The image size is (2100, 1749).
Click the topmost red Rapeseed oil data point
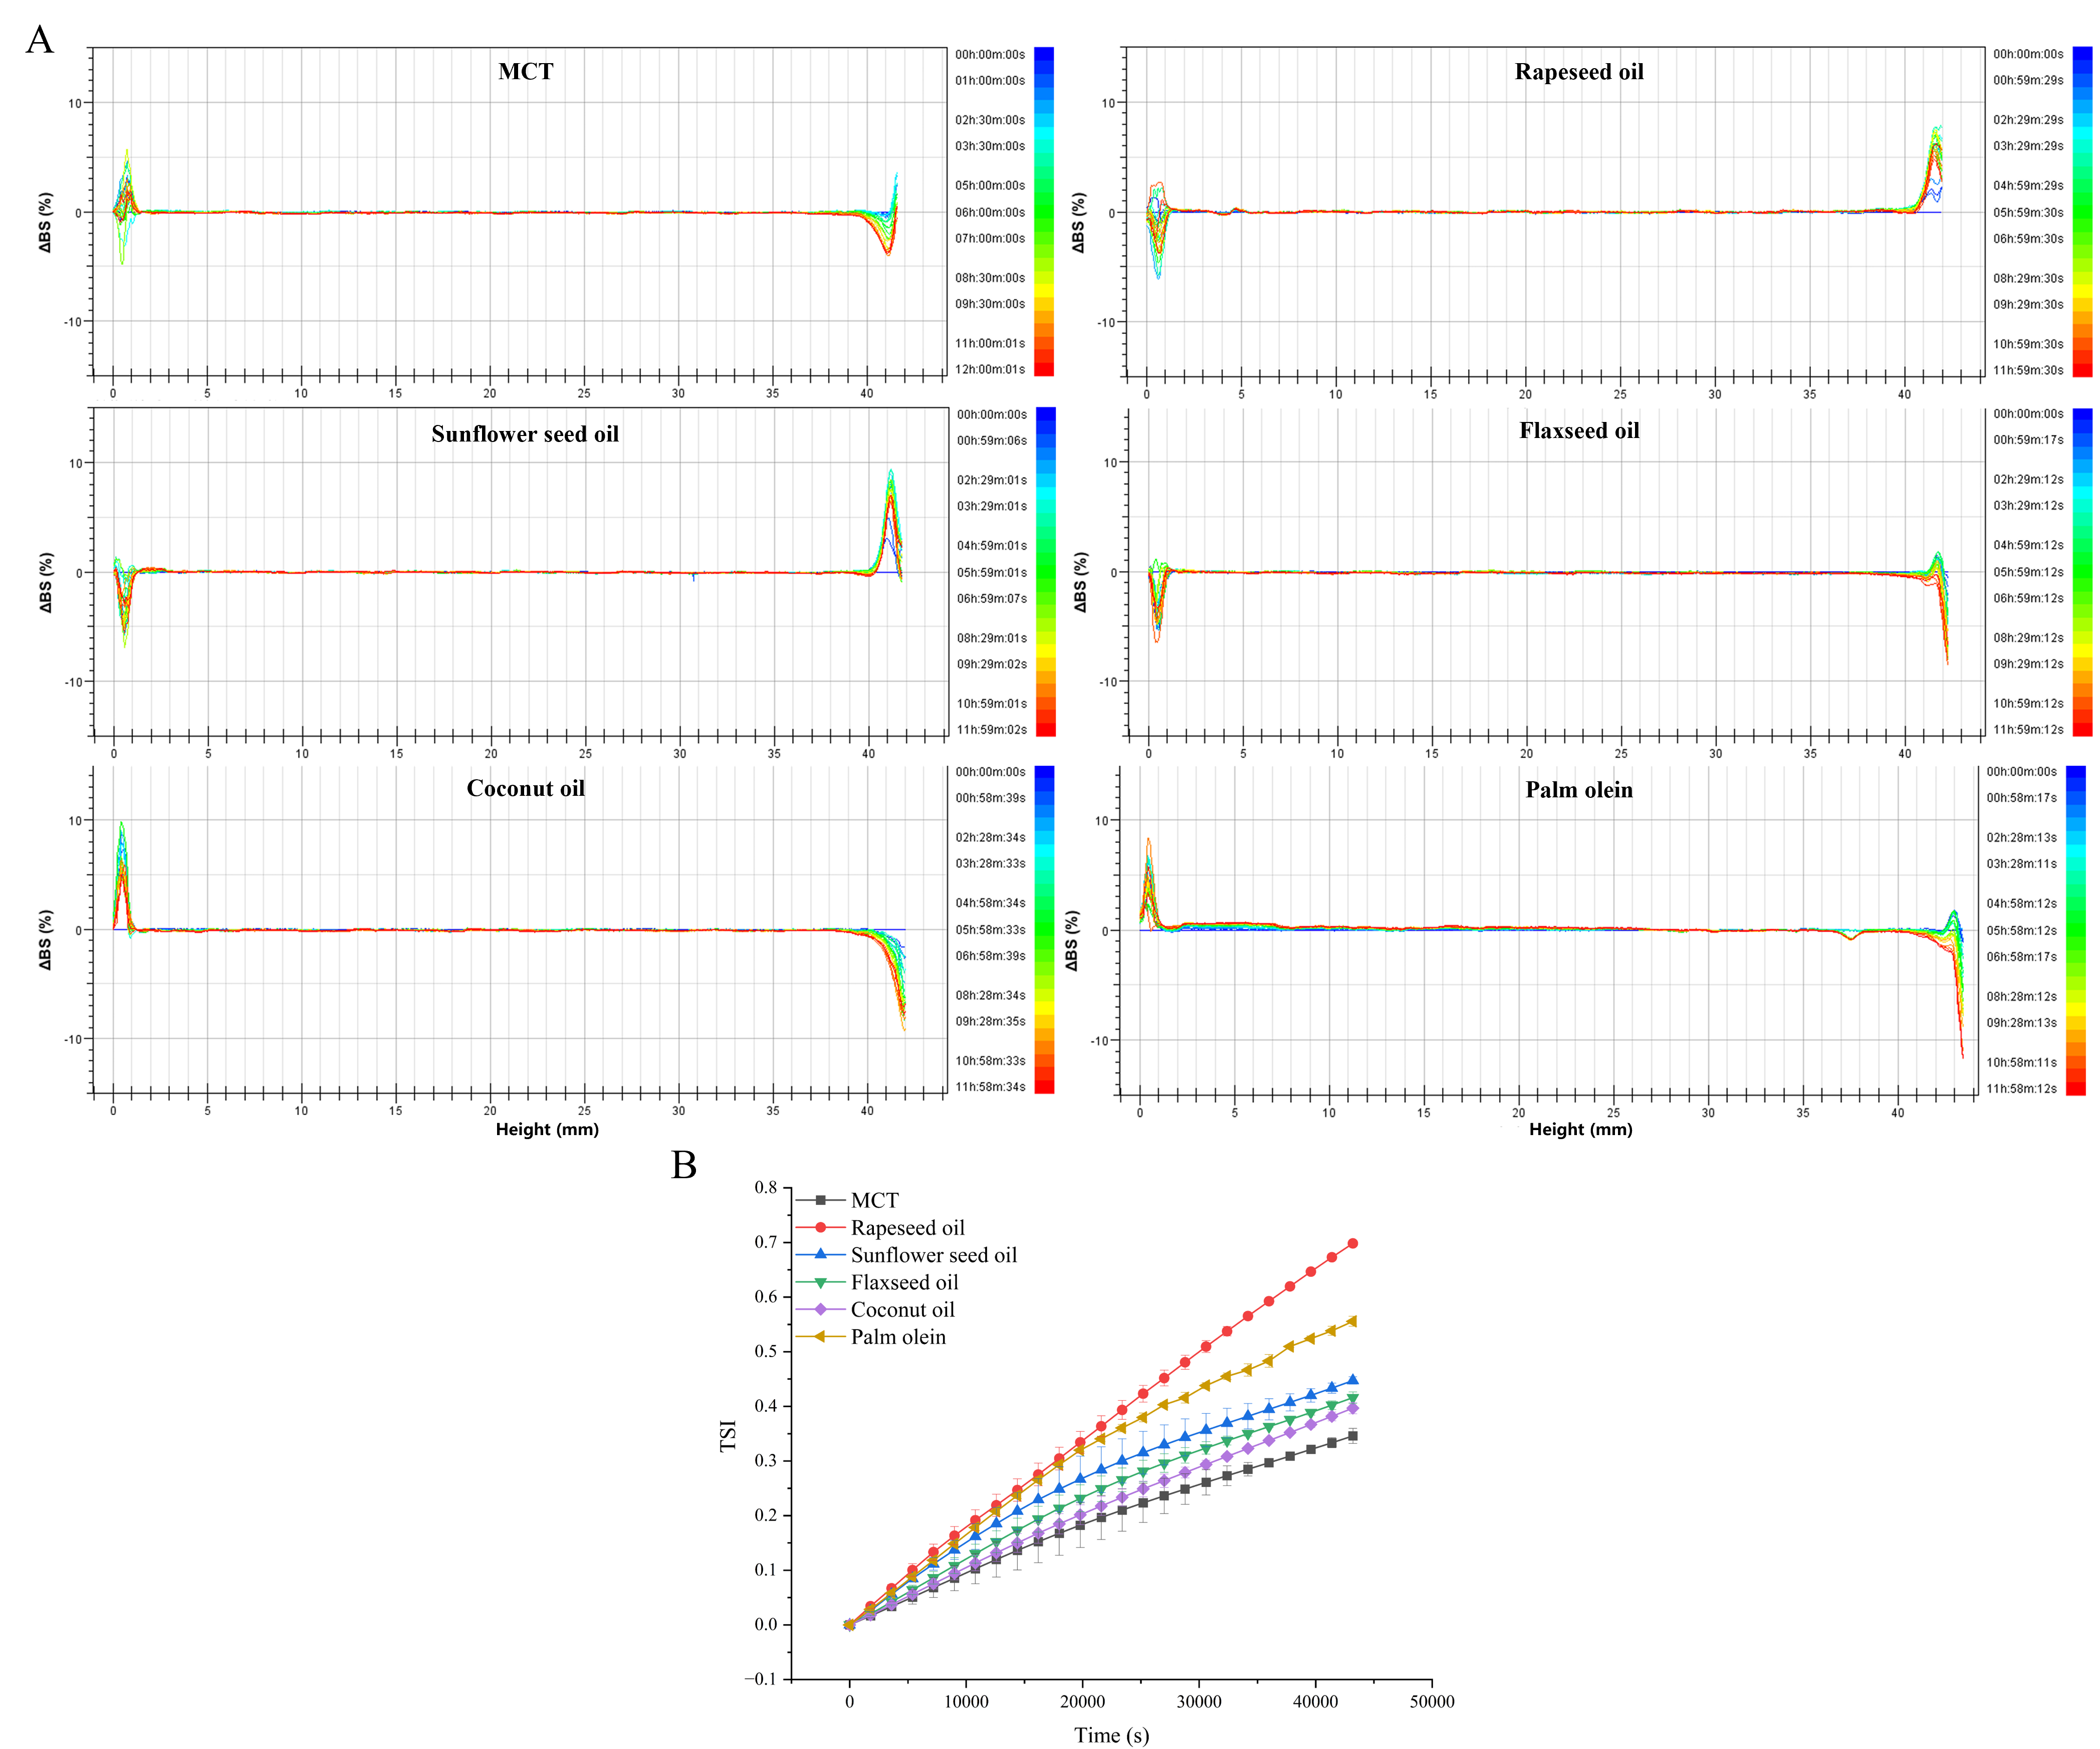[x=1353, y=1244]
